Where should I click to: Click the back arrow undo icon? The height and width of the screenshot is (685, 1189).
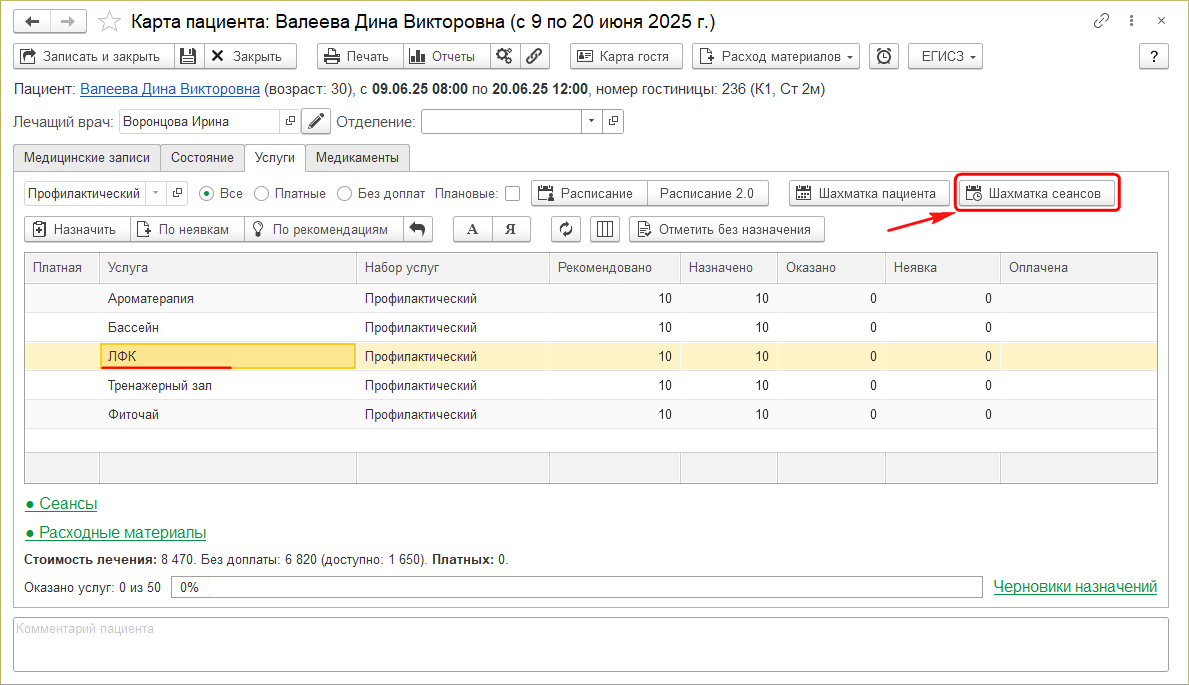[x=418, y=229]
